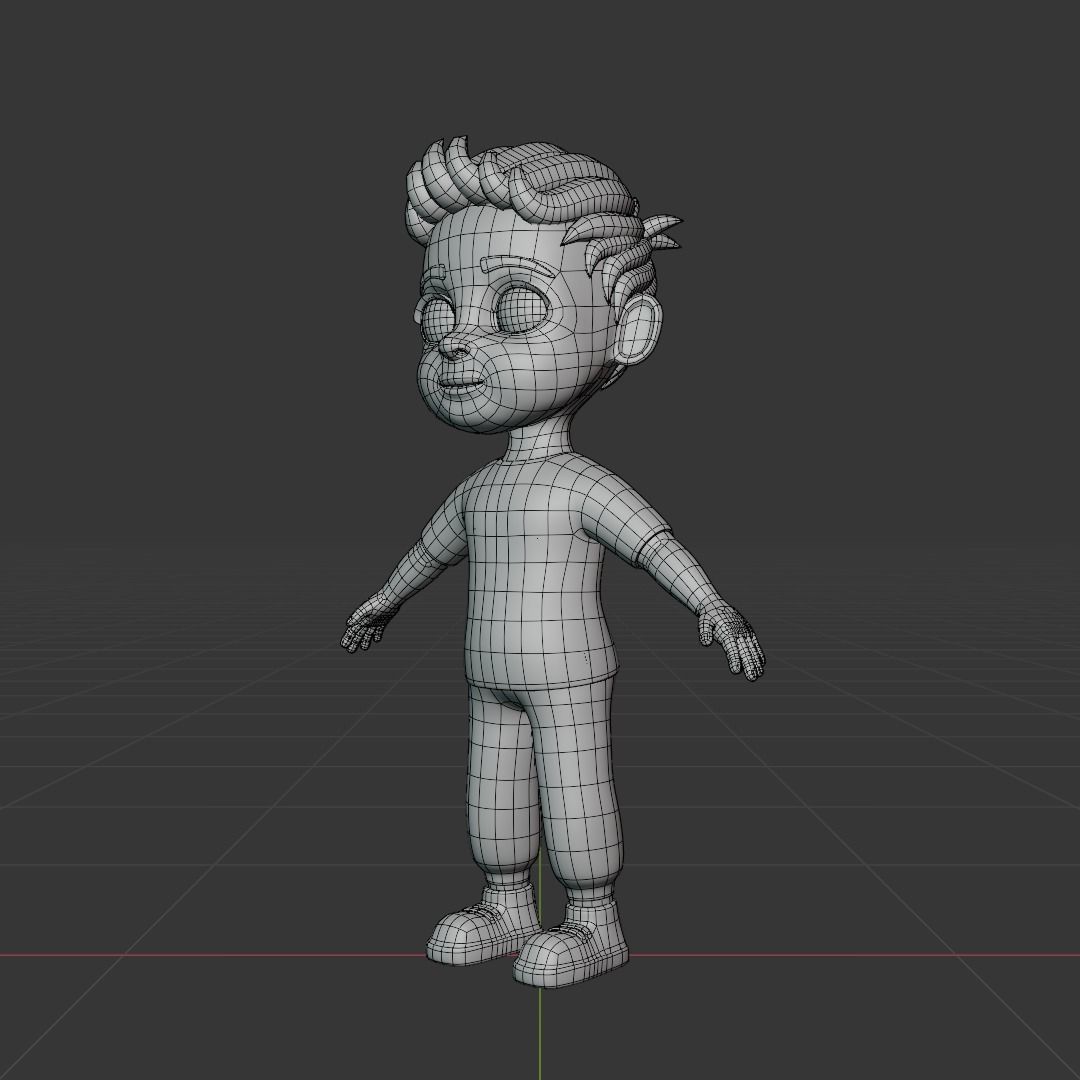1080x1080 pixels.
Task: Click the character's thick eyebrow
Action: [518, 265]
